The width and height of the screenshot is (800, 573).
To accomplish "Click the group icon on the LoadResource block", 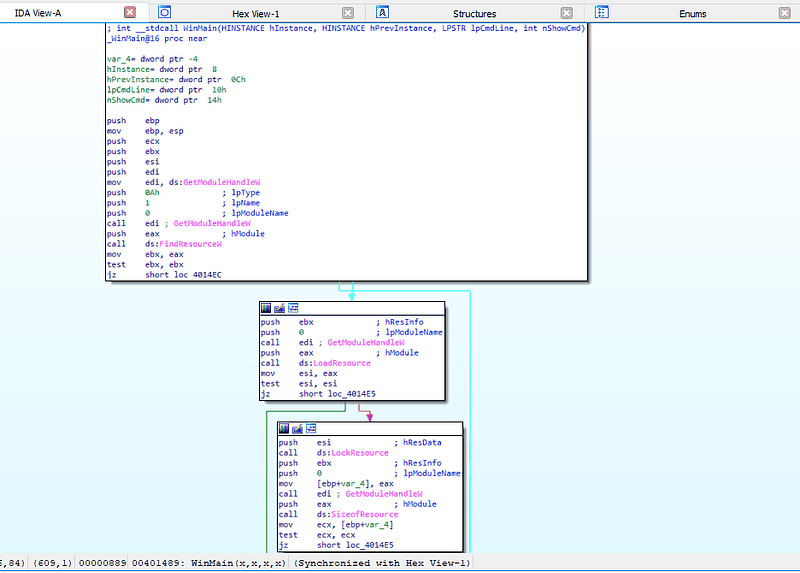I will 293,308.
